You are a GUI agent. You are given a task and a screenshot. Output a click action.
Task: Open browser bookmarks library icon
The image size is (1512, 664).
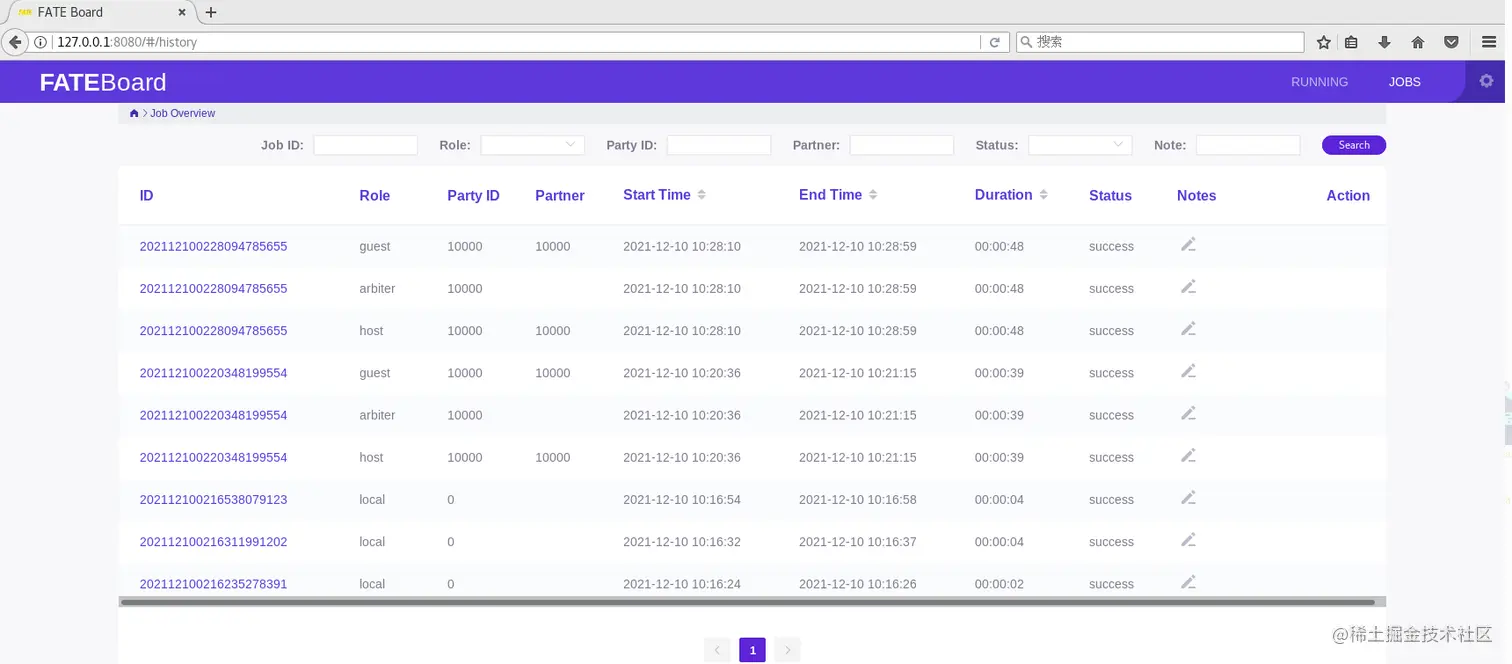click(x=1351, y=42)
